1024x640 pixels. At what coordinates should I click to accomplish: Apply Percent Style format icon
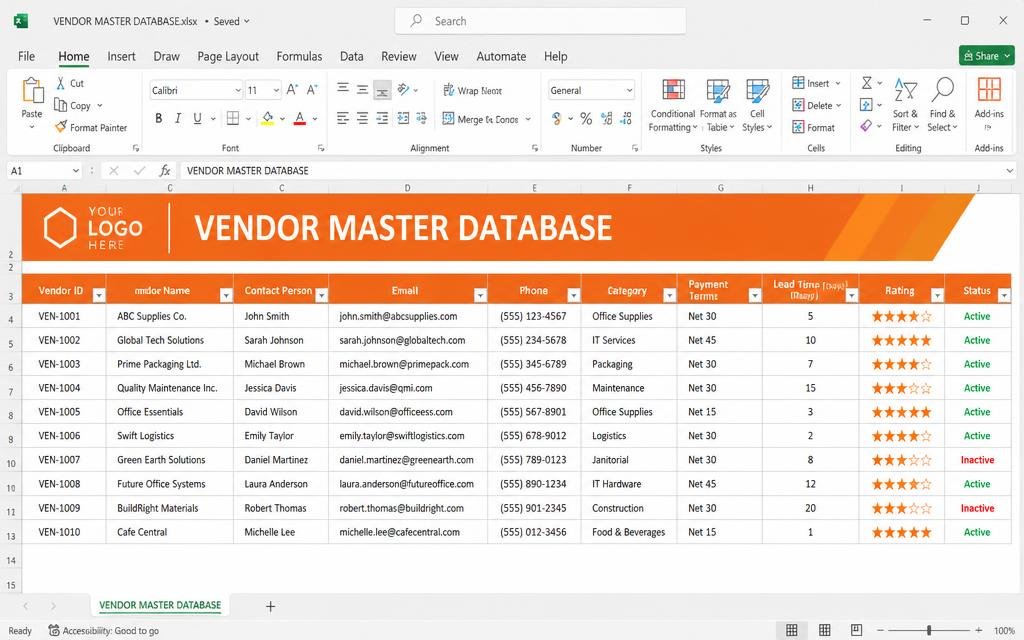[586, 118]
